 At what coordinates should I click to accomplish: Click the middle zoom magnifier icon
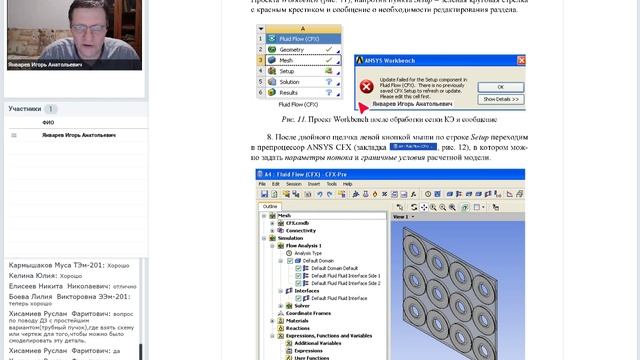coord(442,207)
